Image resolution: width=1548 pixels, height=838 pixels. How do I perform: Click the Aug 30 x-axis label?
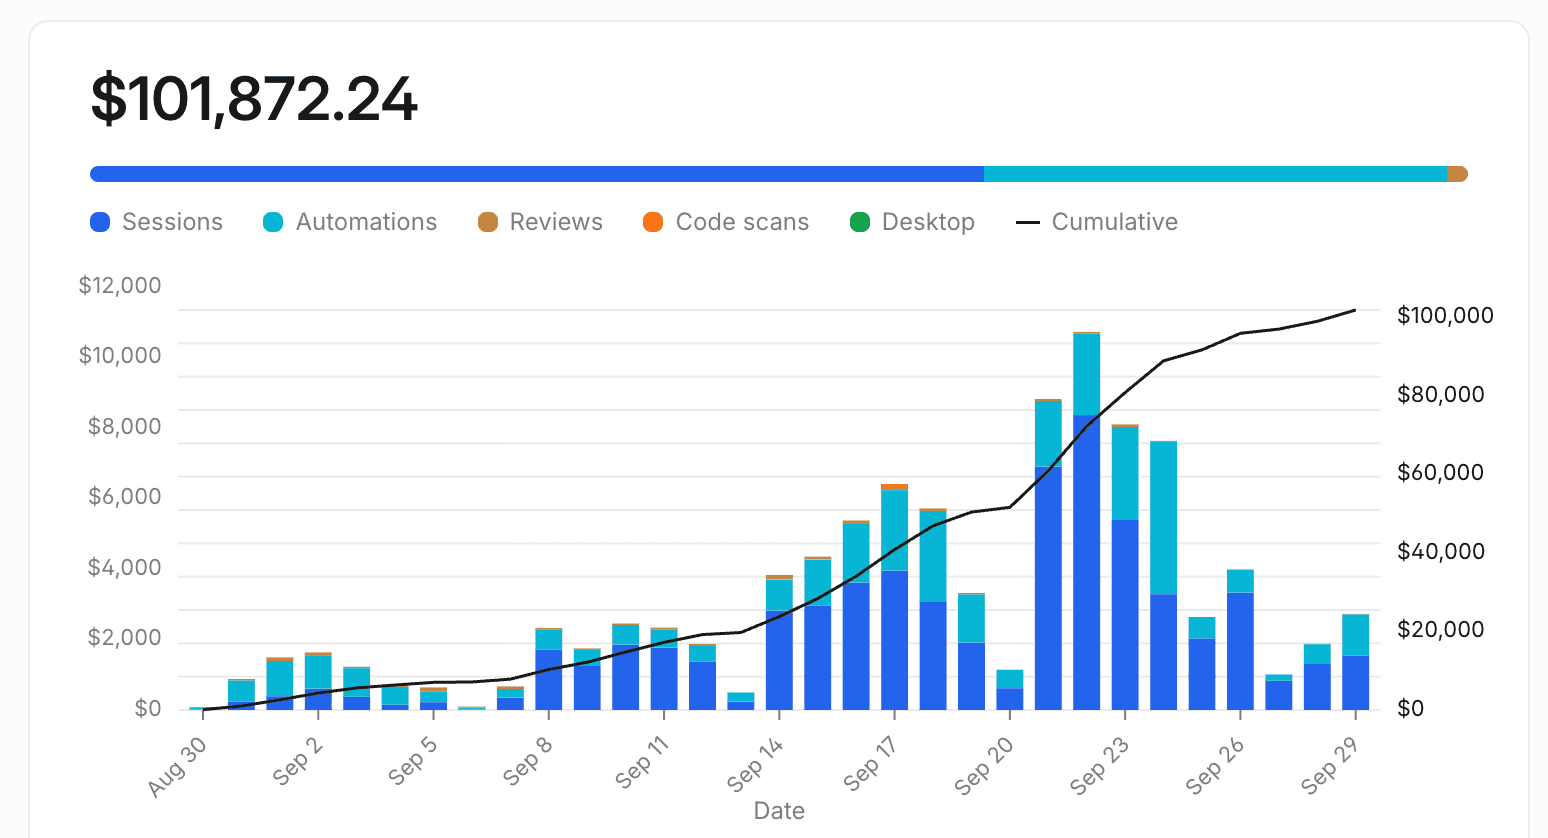(x=177, y=767)
